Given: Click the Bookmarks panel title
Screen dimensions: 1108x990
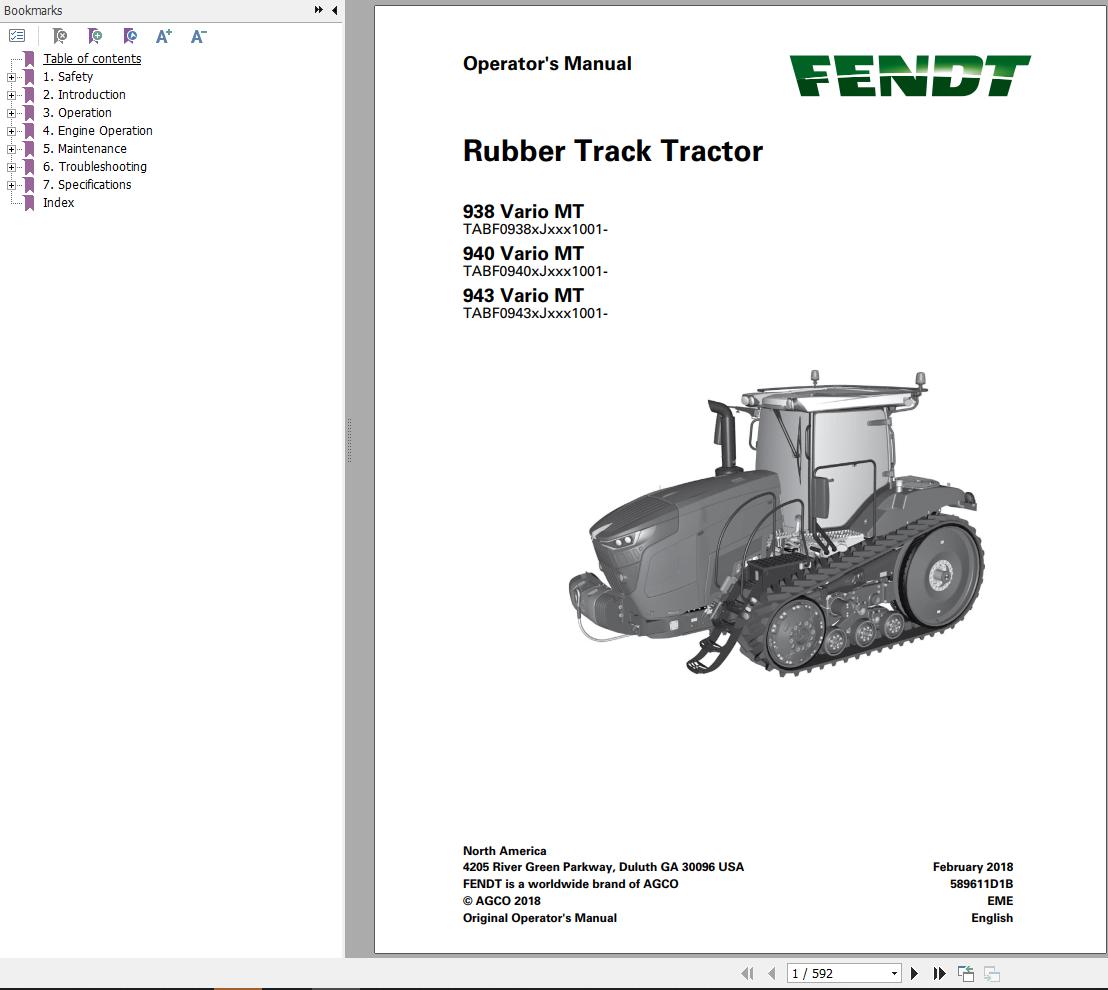Looking at the screenshot, I should pyautogui.click(x=33, y=11).
